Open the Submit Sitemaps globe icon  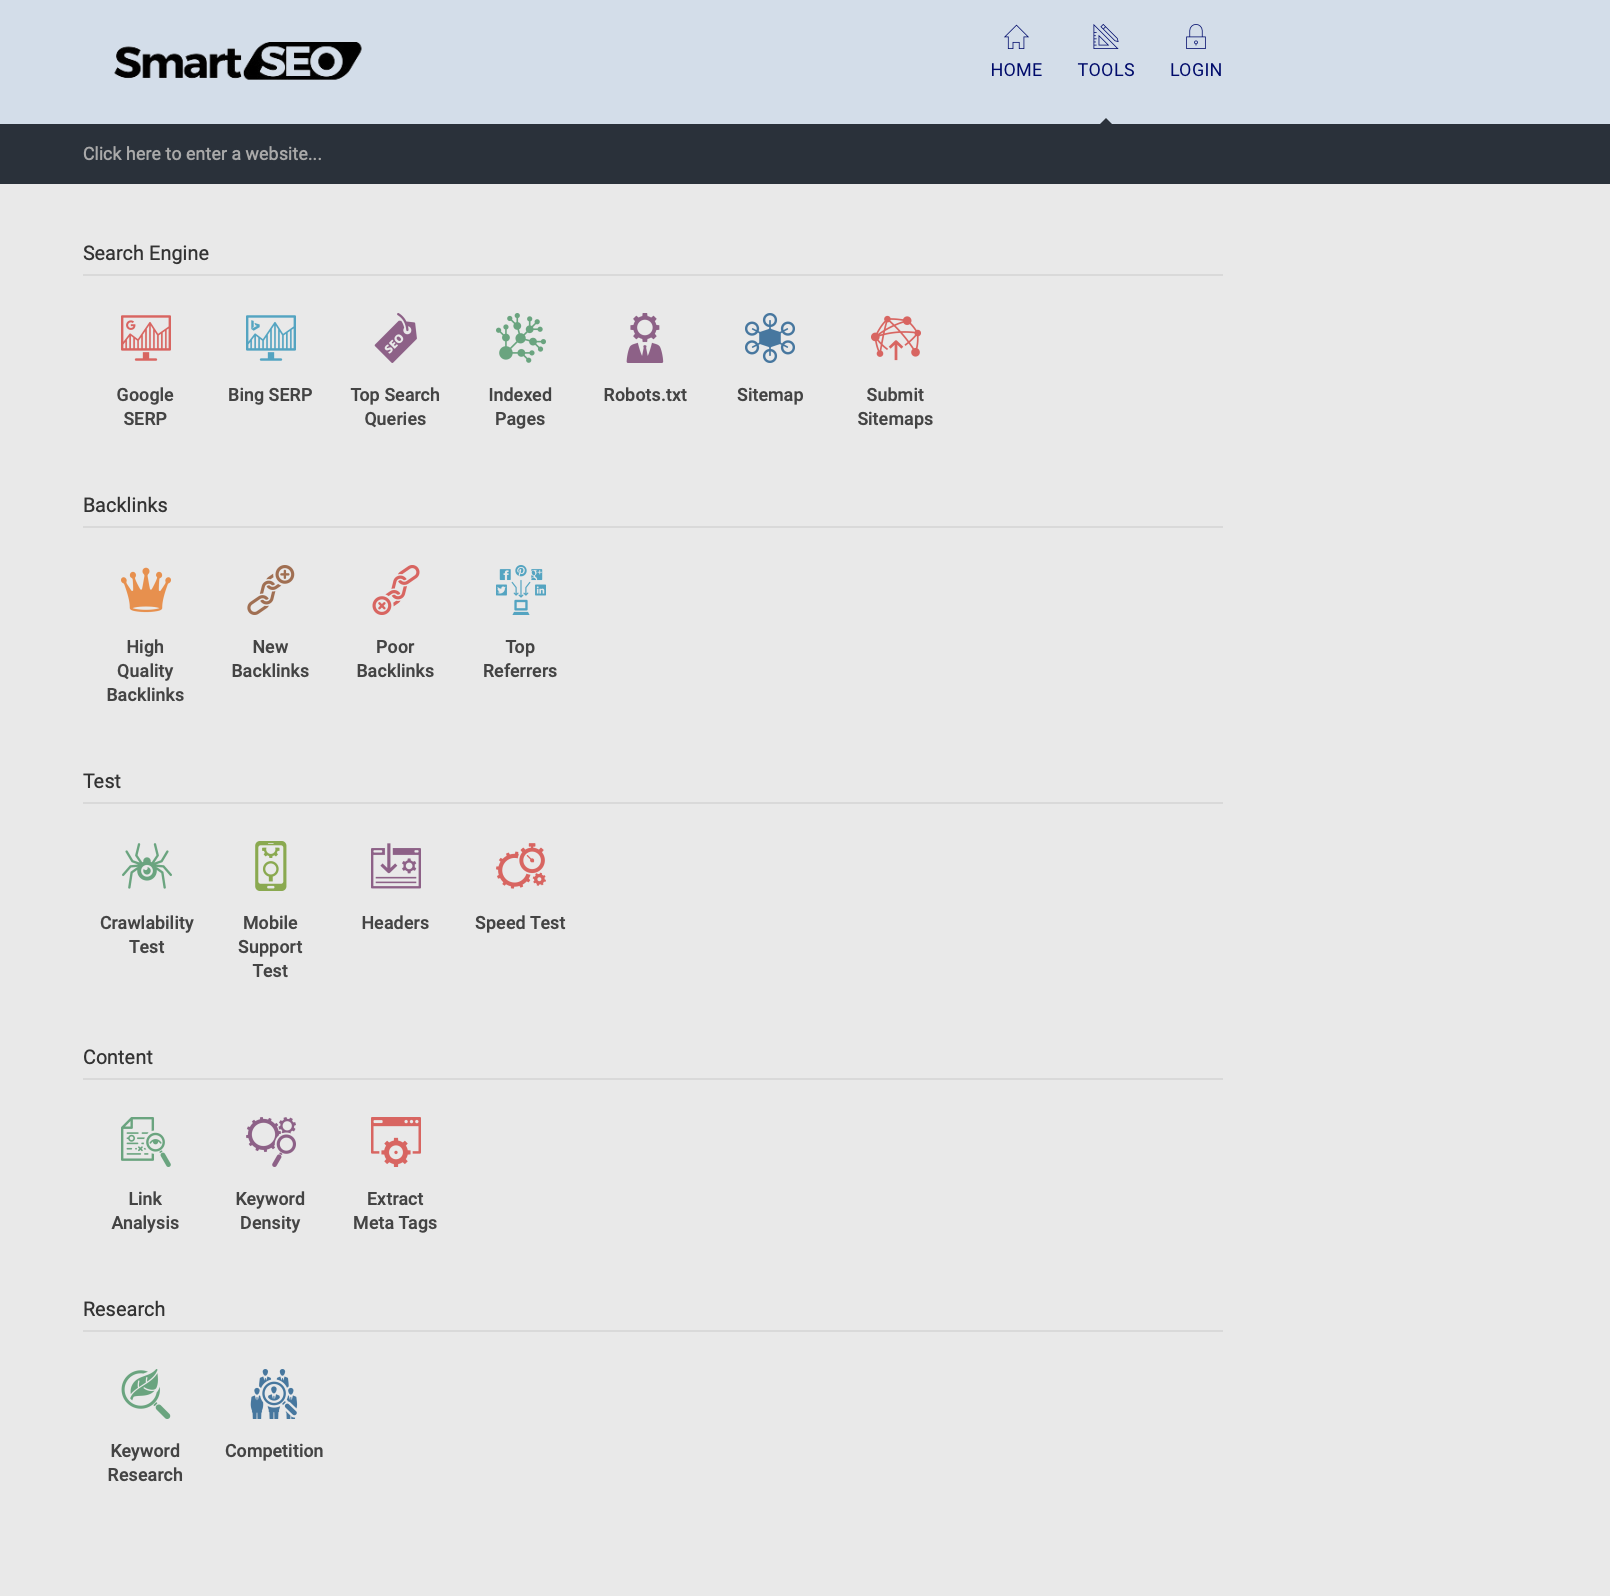coord(895,338)
